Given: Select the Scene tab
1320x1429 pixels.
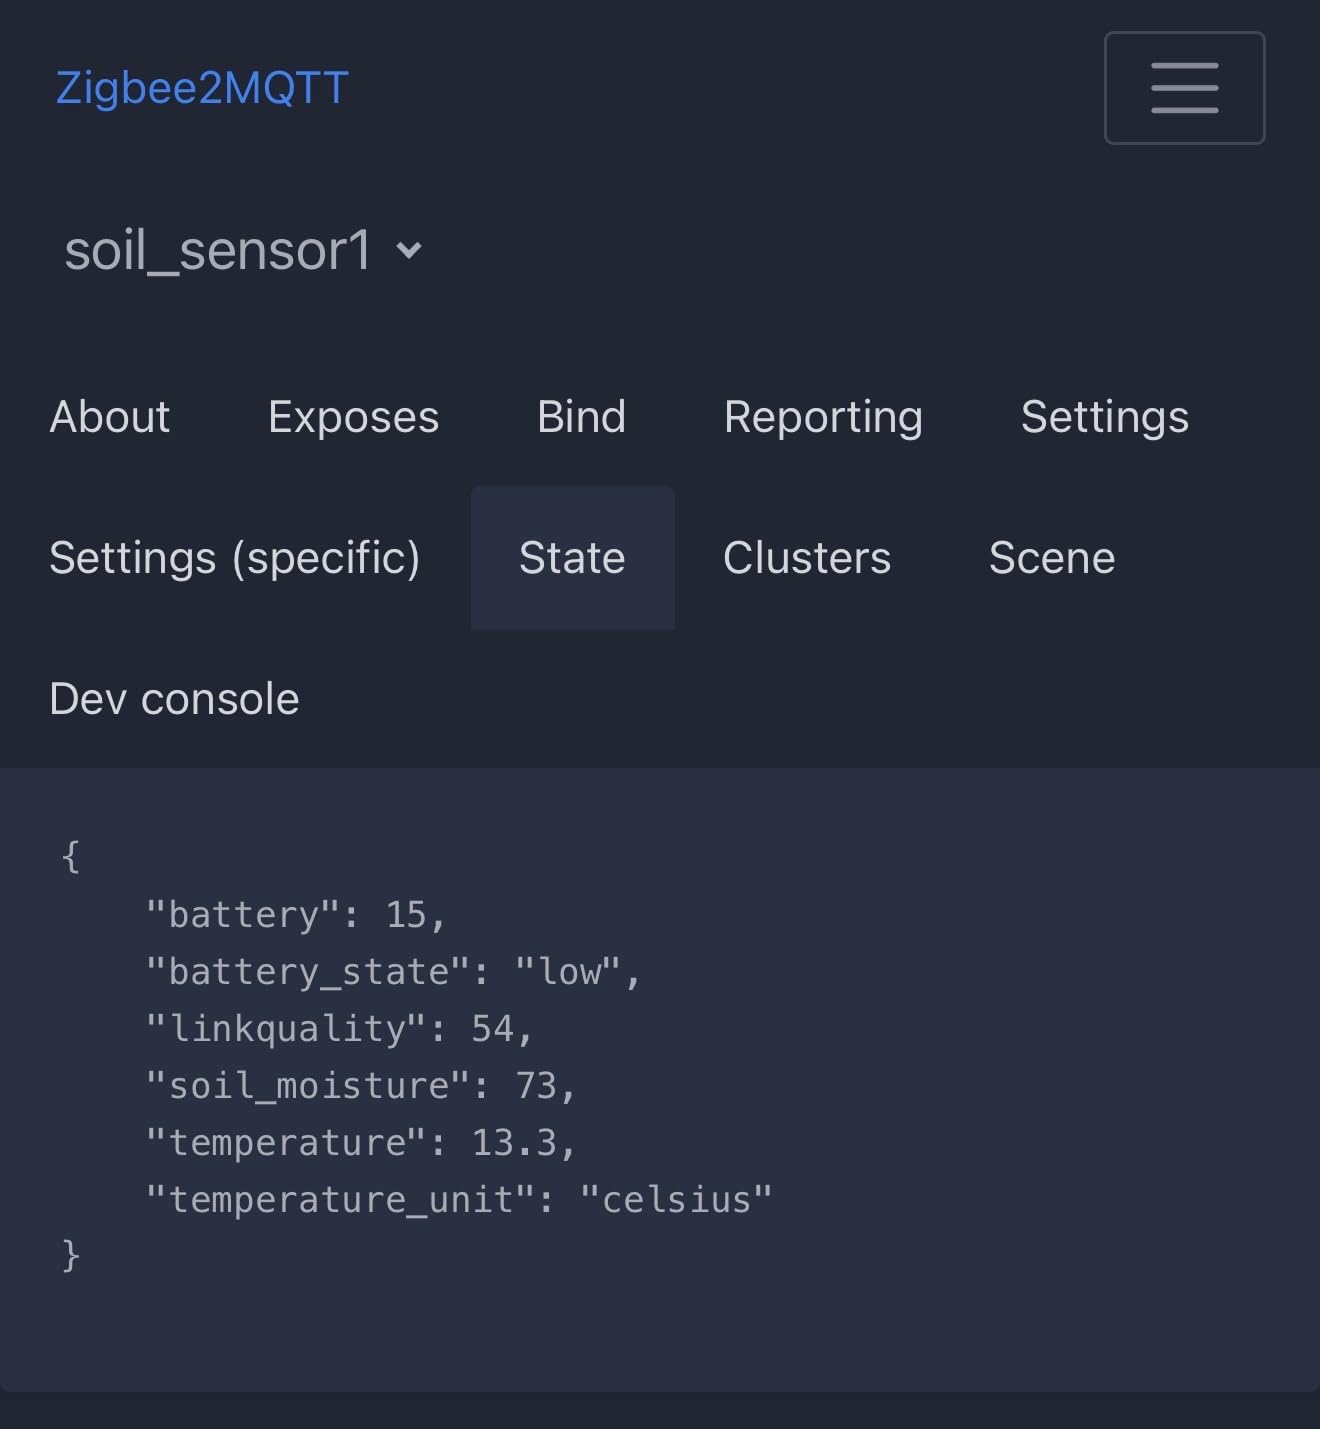Looking at the screenshot, I should click(1051, 558).
